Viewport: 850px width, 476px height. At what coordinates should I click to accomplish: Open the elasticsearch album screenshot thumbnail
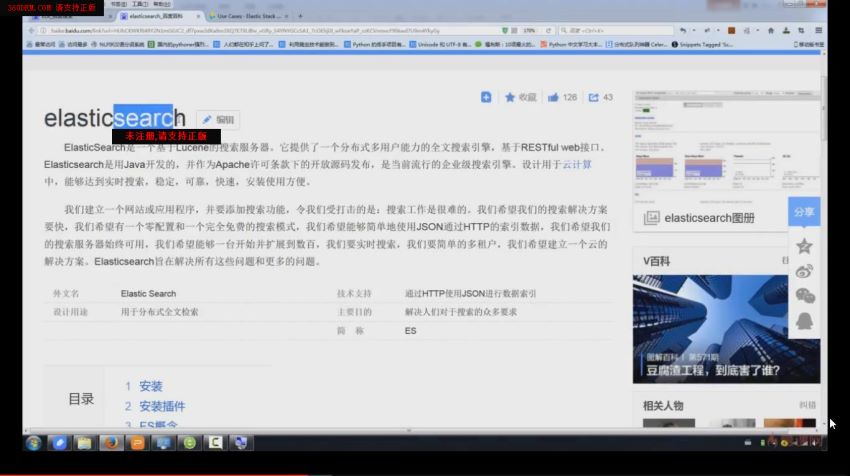(x=726, y=146)
